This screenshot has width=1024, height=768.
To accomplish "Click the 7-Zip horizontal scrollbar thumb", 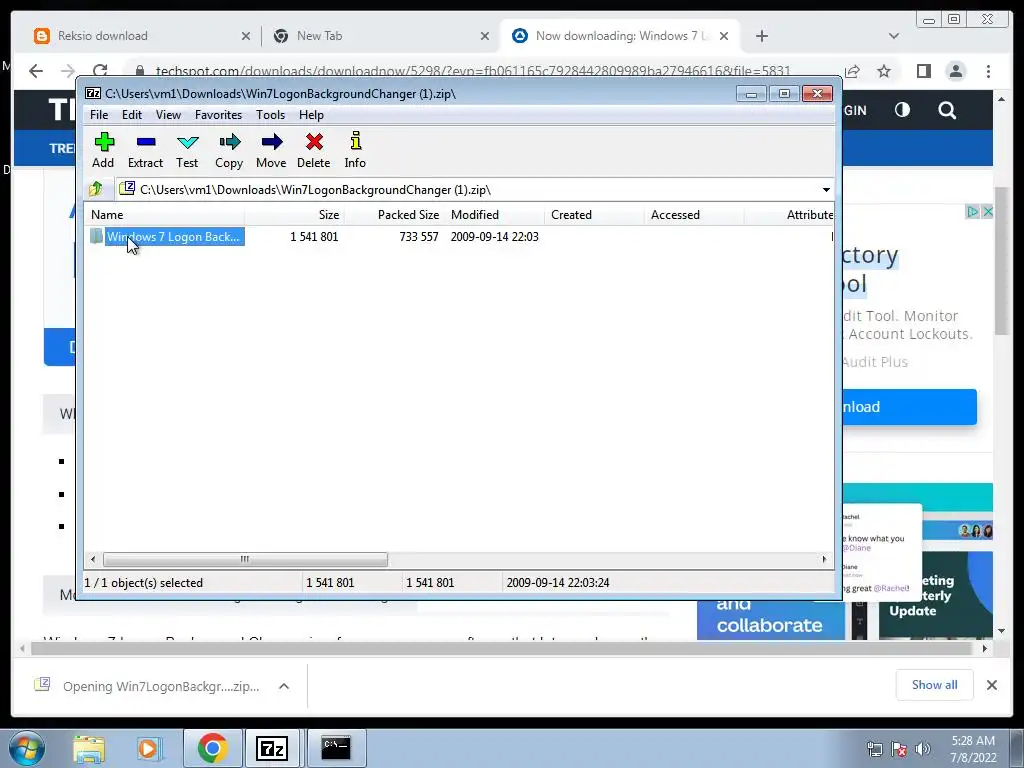I will (245, 559).
